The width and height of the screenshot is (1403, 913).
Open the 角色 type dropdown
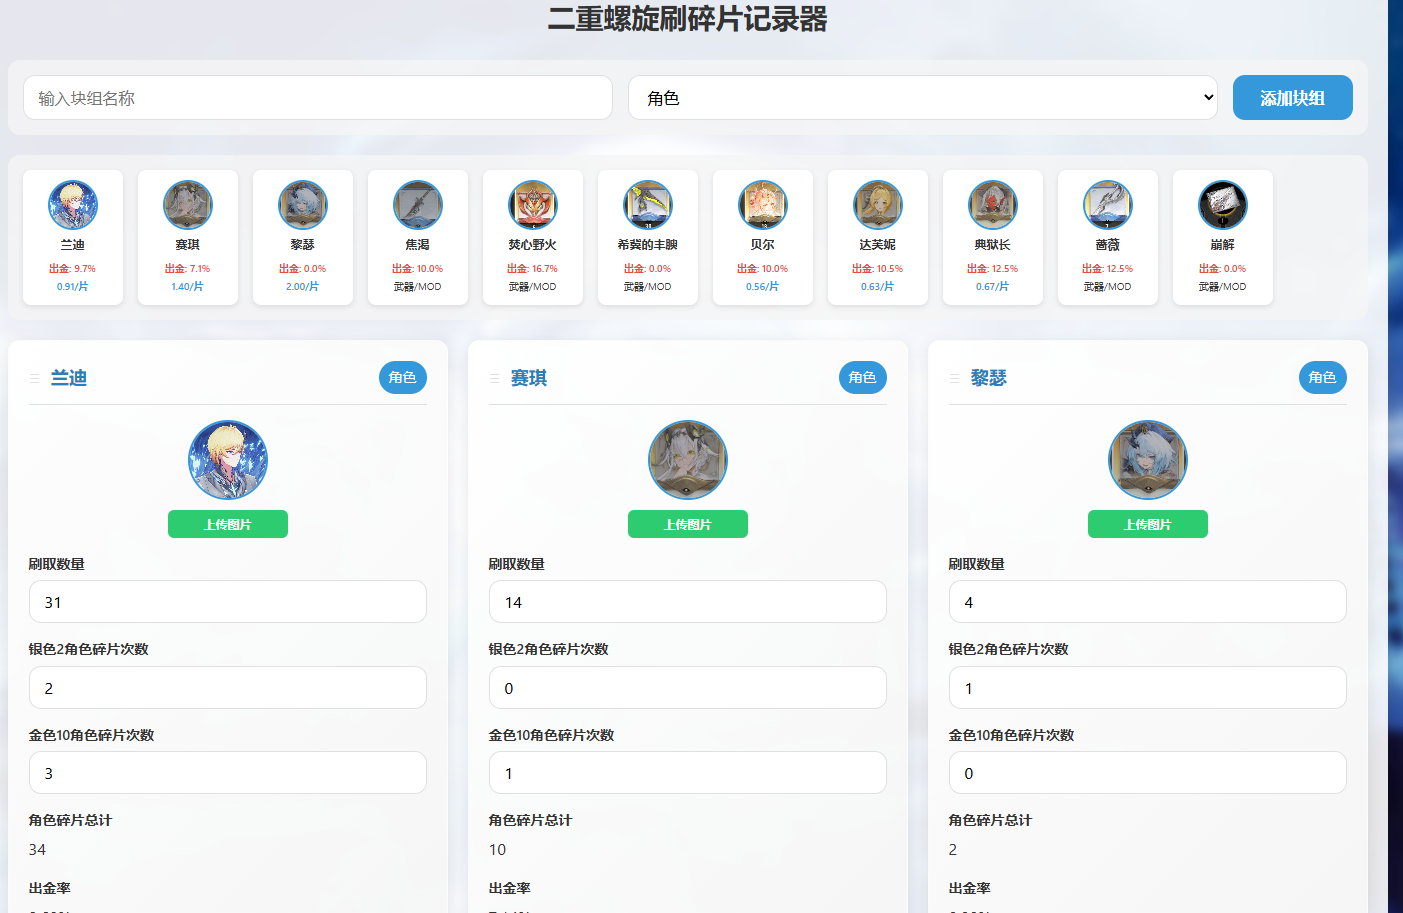pyautogui.click(x=922, y=98)
